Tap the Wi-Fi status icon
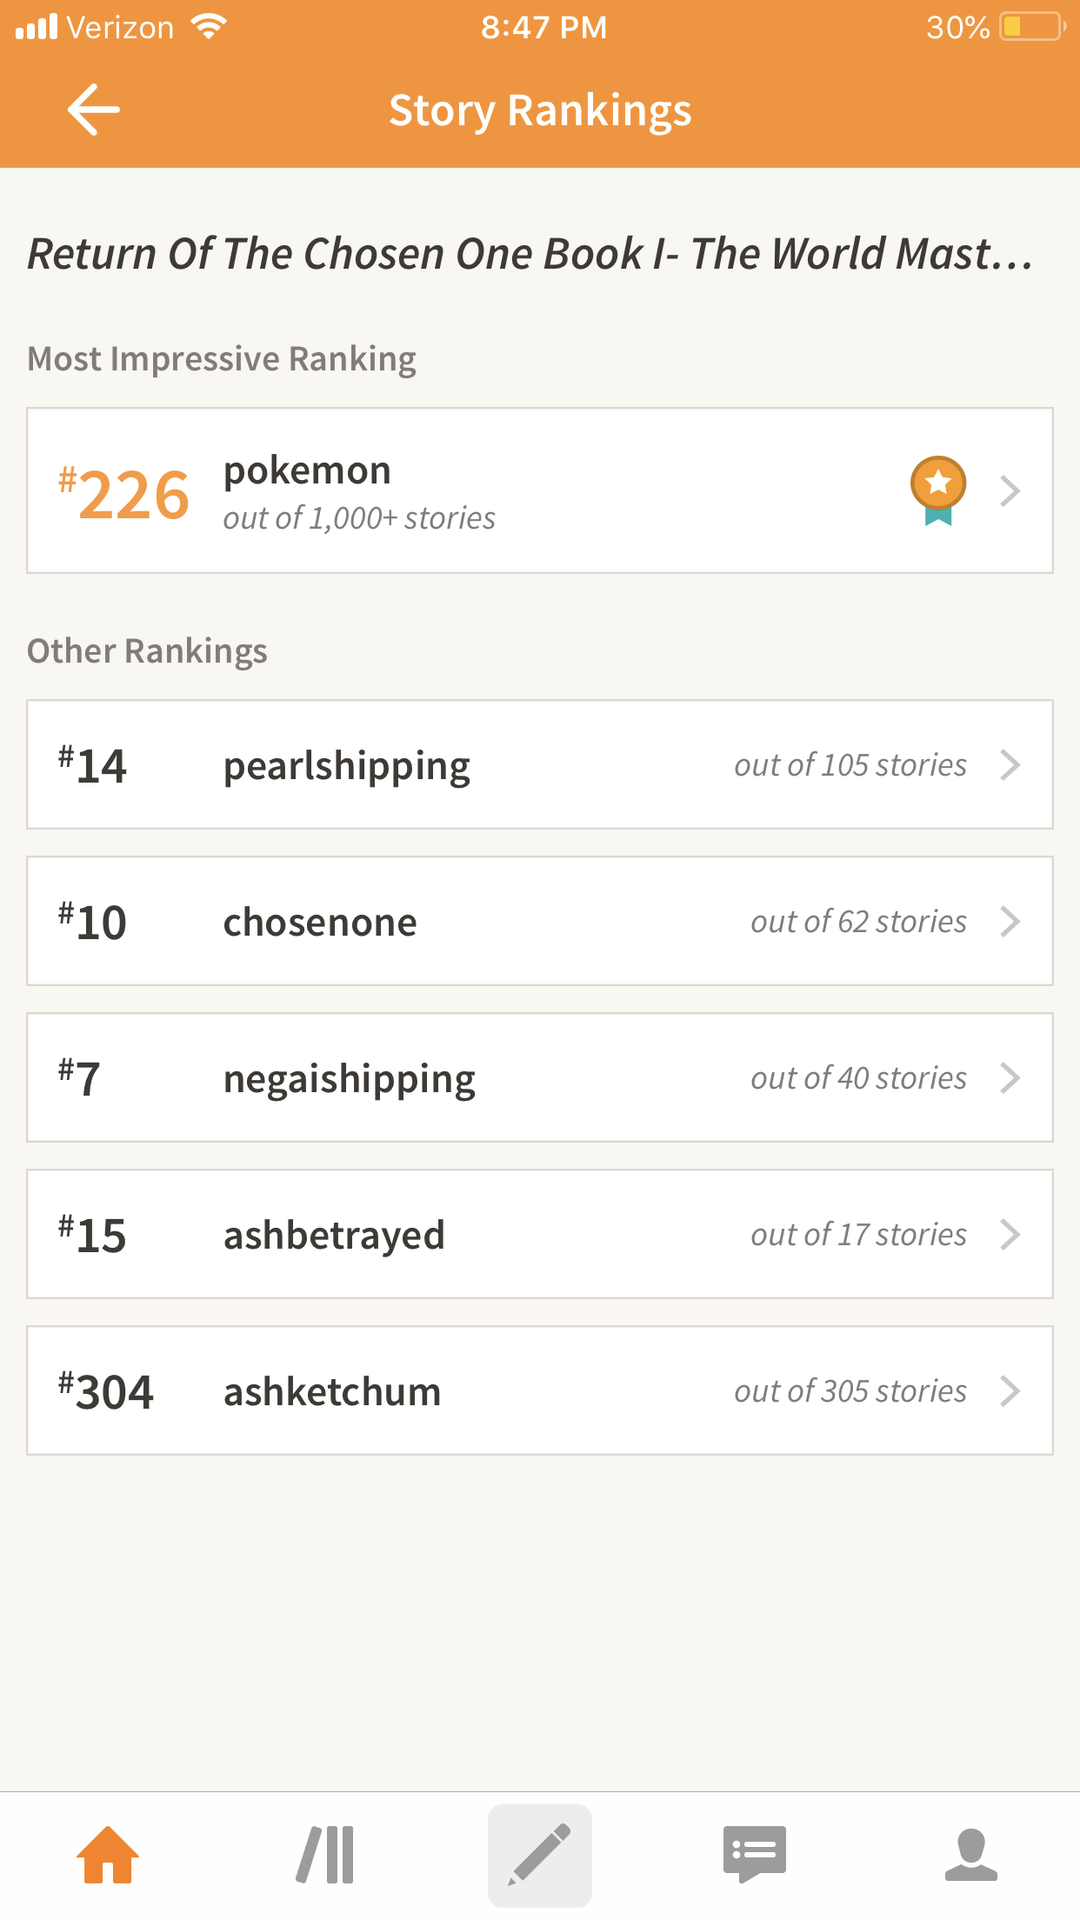 [208, 26]
